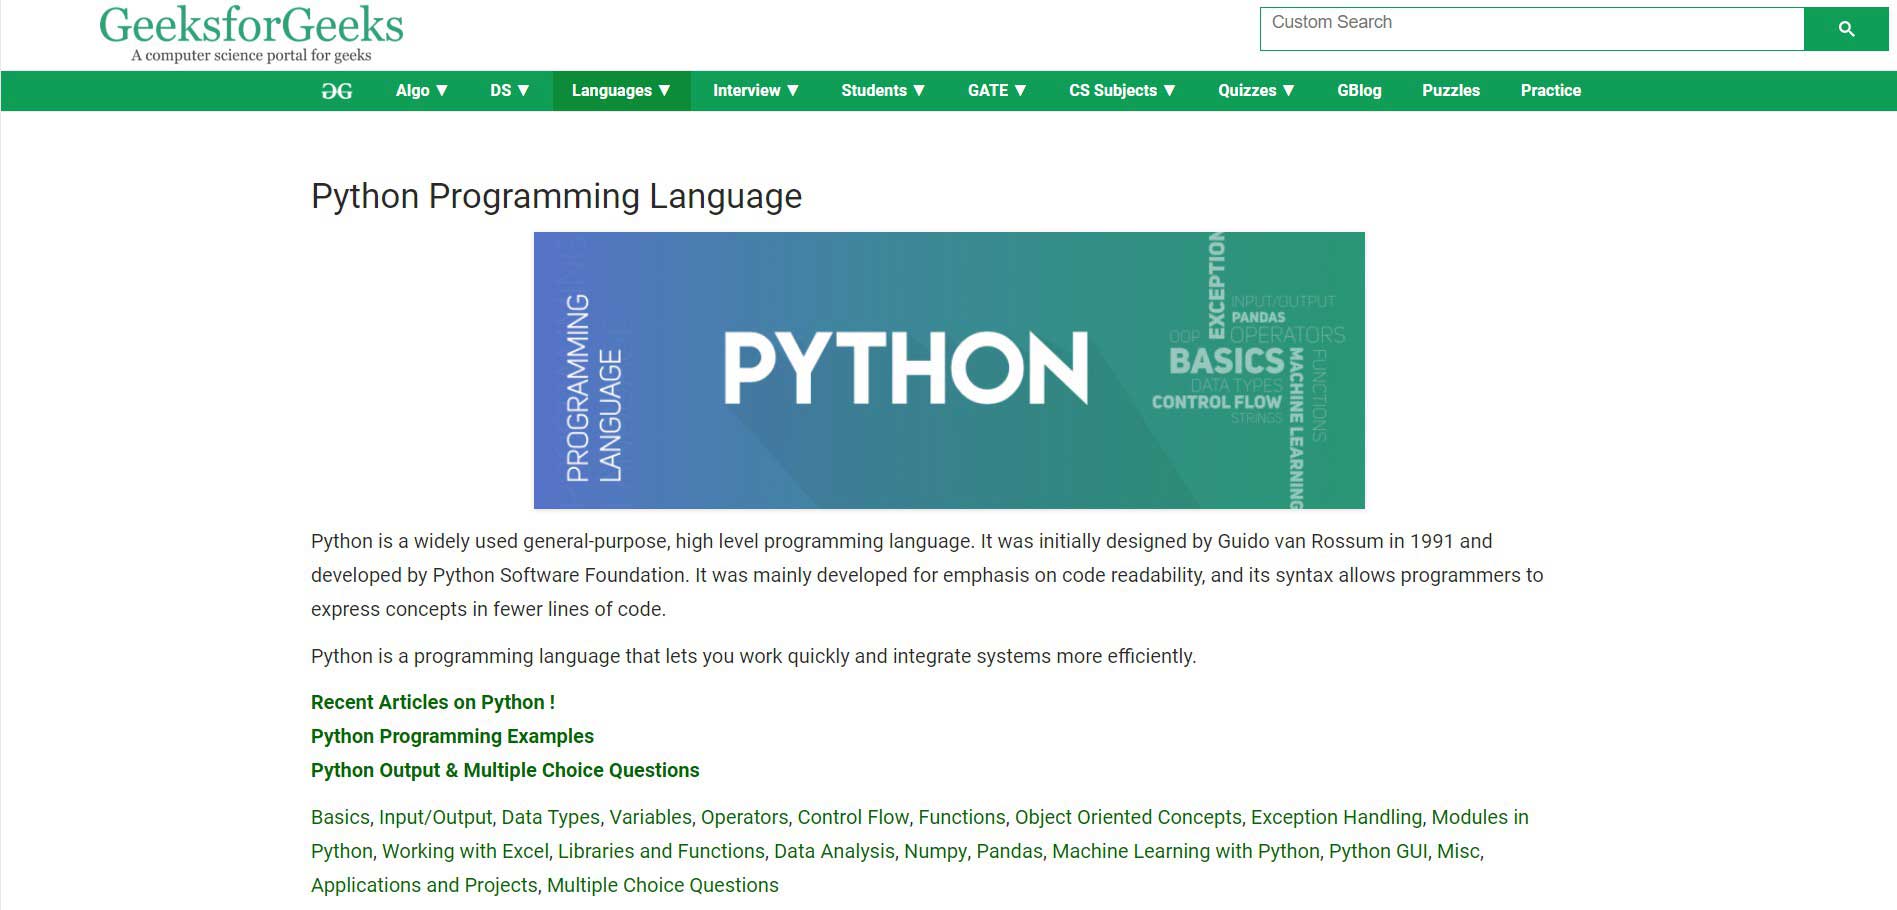
Task: Follow the Exception Handling link
Action: [x=1336, y=817]
